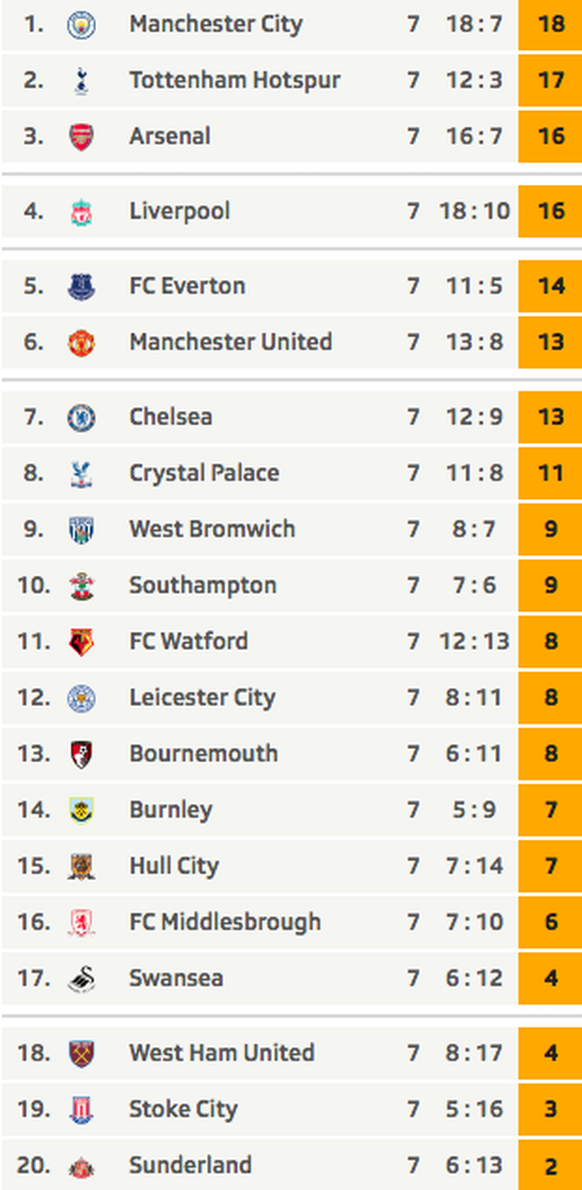The height and width of the screenshot is (1190, 582).
Task: Click the Manchester City club crest
Action: (81, 24)
